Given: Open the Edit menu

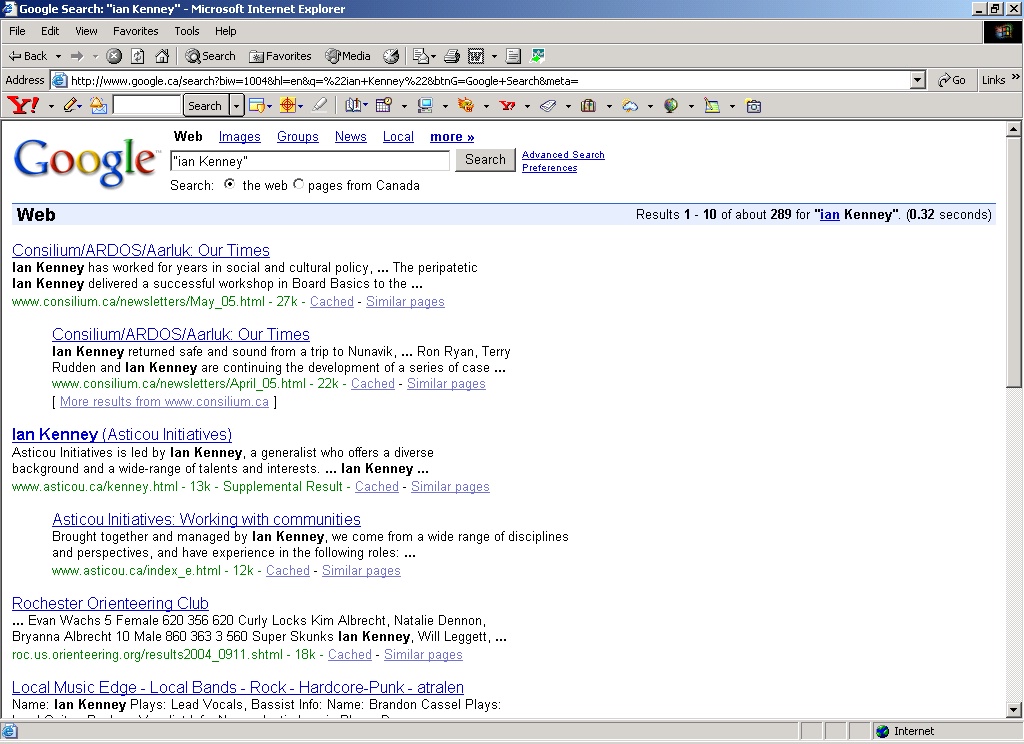Looking at the screenshot, I should 50,31.
